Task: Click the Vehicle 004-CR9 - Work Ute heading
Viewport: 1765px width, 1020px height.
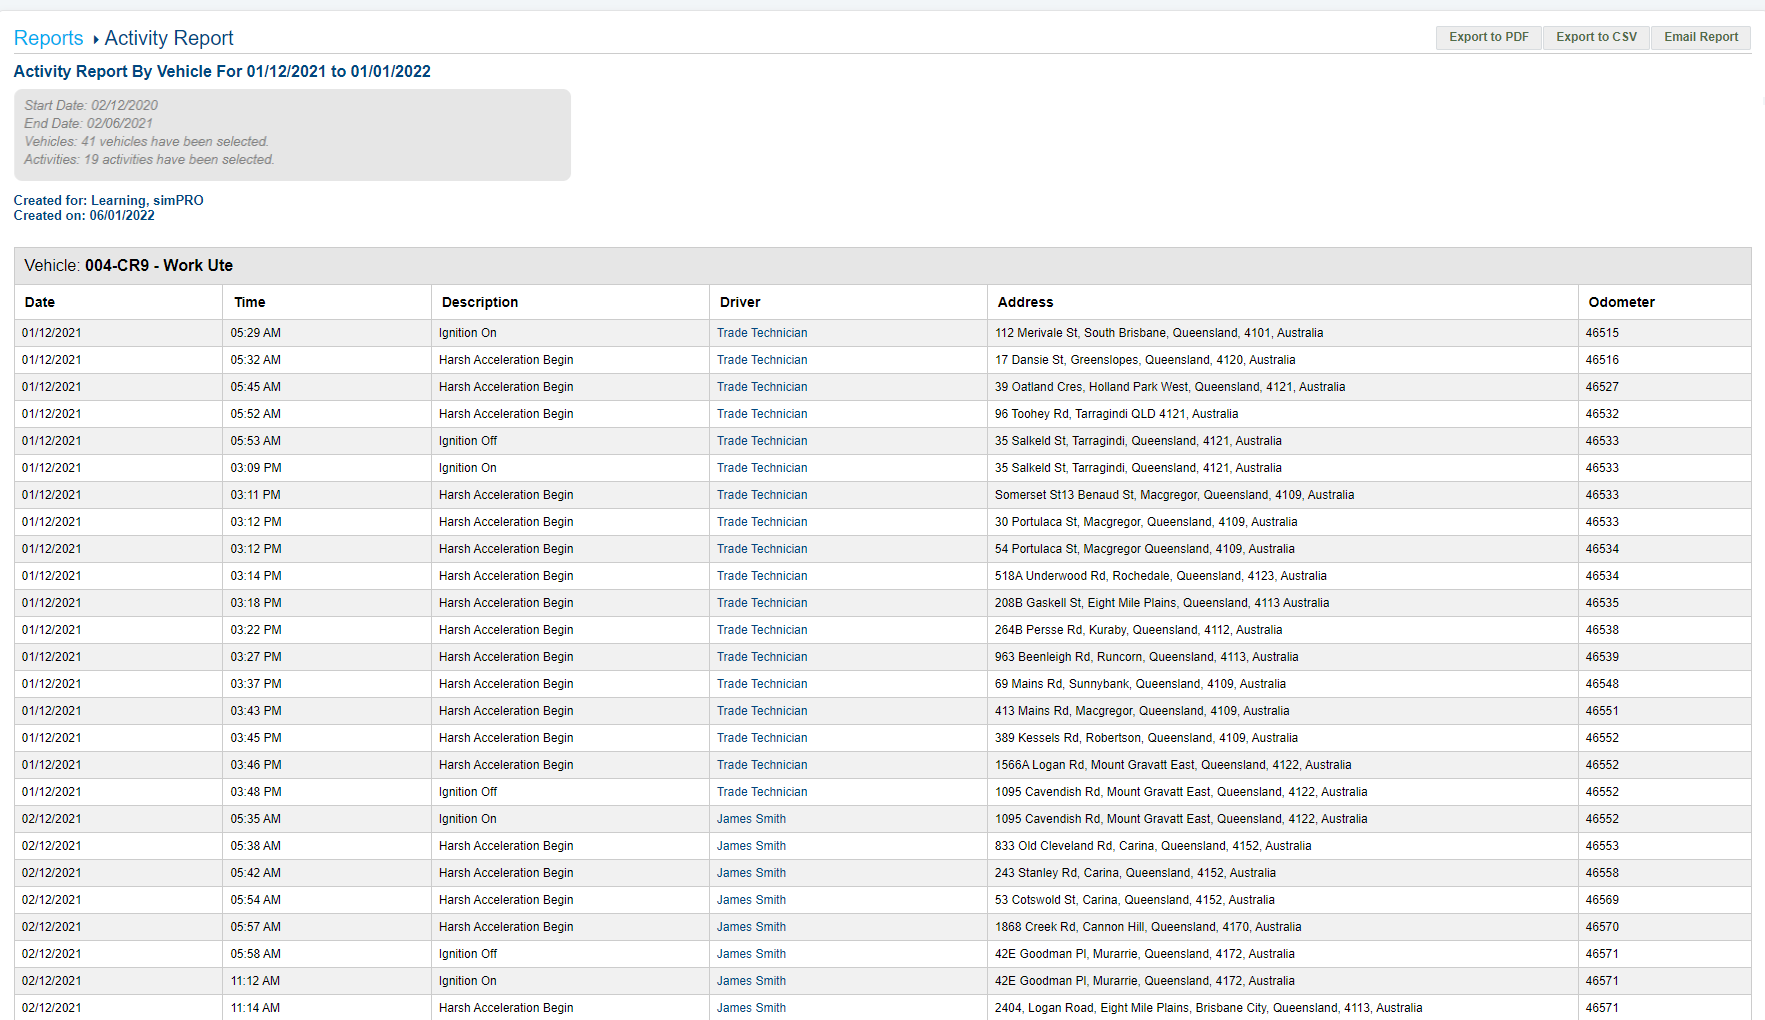Action: coord(129,265)
